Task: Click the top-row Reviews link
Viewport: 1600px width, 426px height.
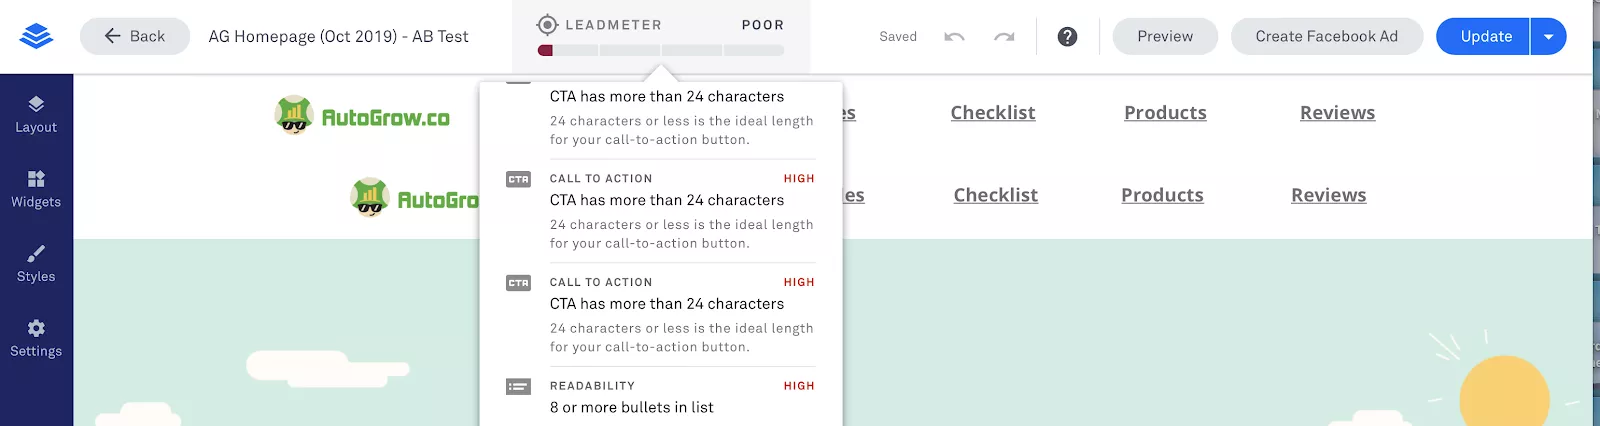Action: [1337, 113]
